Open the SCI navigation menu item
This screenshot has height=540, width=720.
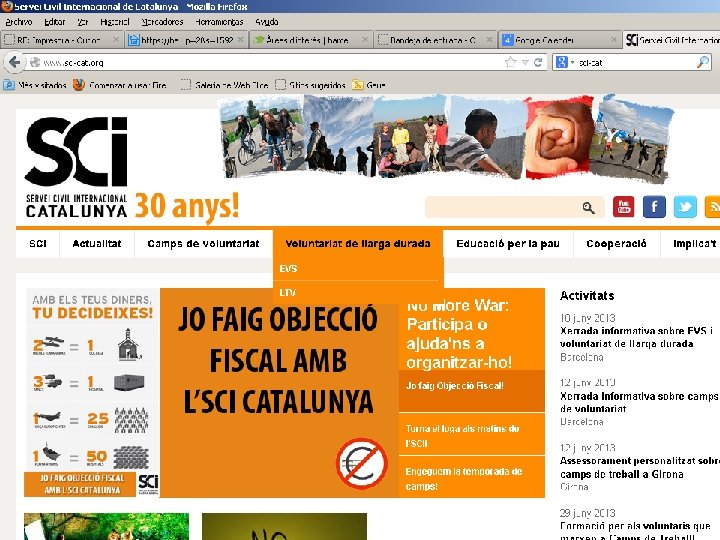click(38, 244)
